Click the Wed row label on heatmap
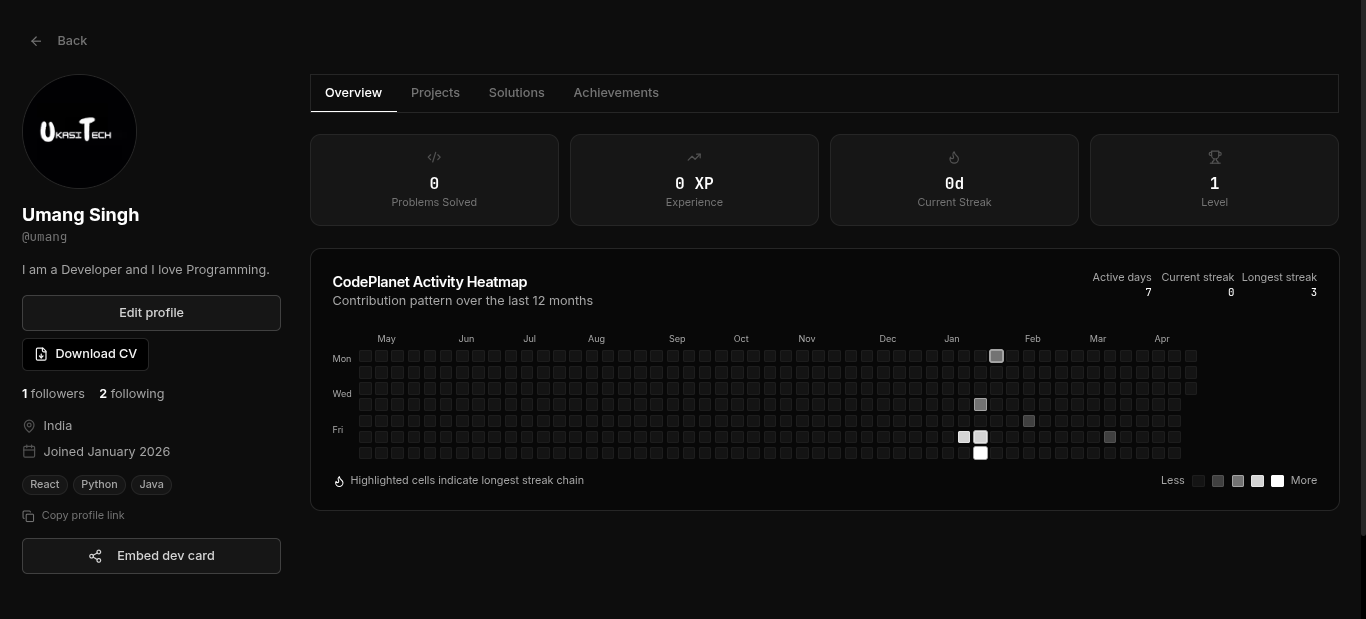The width and height of the screenshot is (1366, 619). coord(342,394)
